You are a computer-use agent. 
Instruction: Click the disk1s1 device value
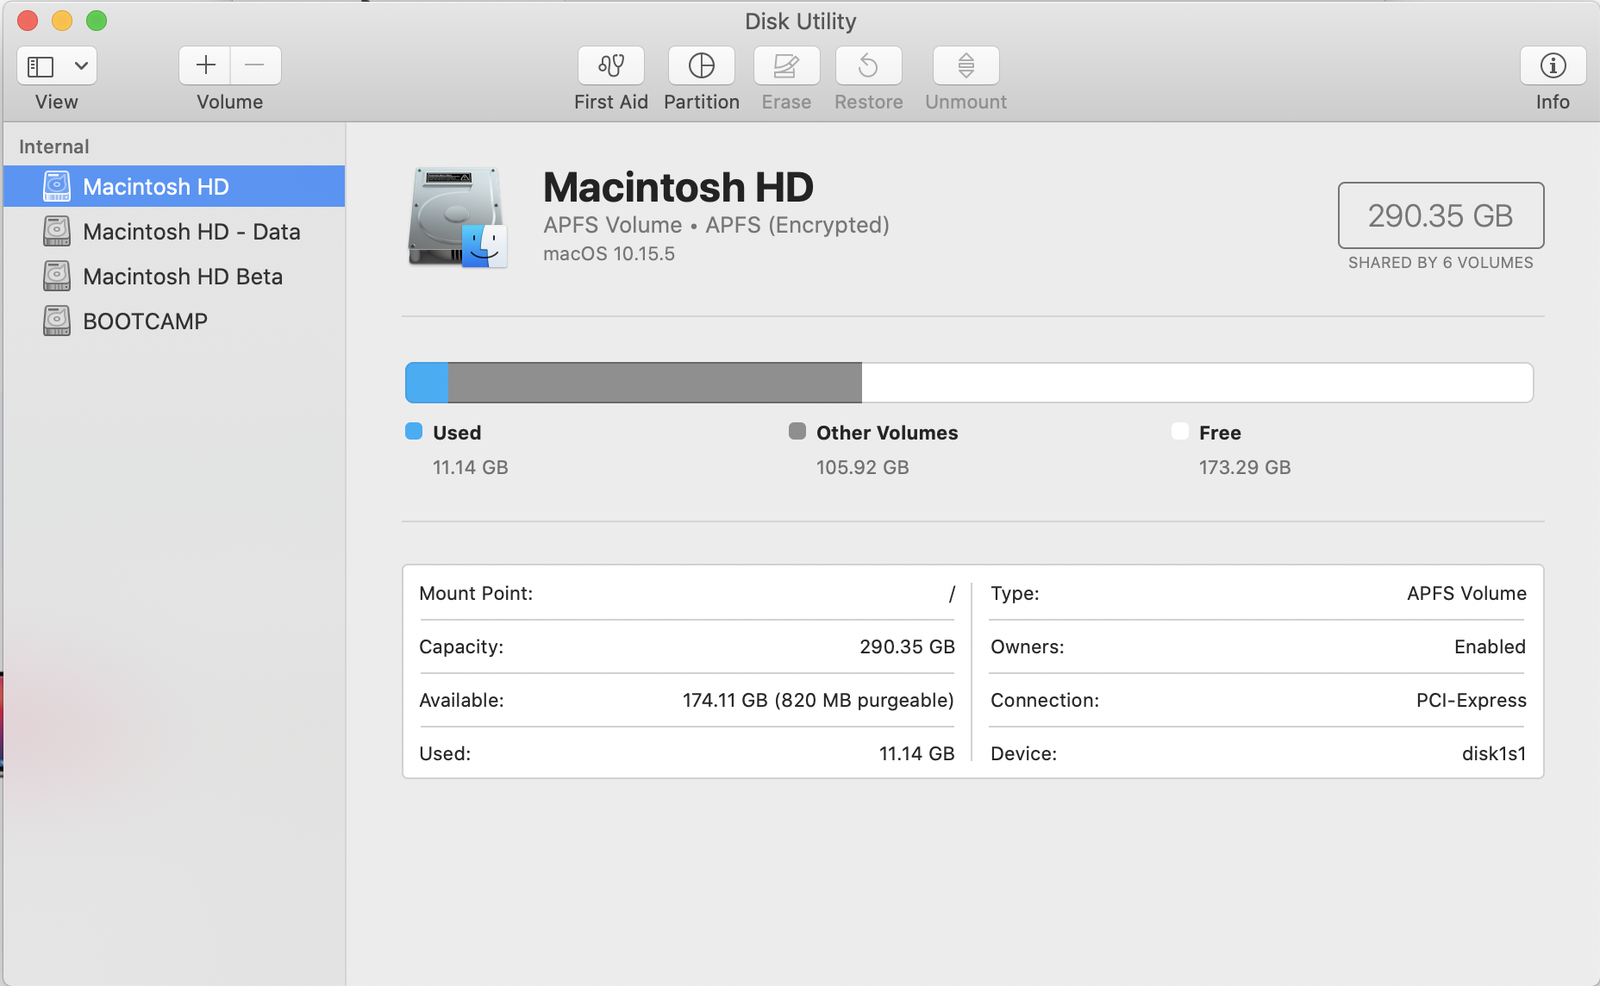(1494, 754)
